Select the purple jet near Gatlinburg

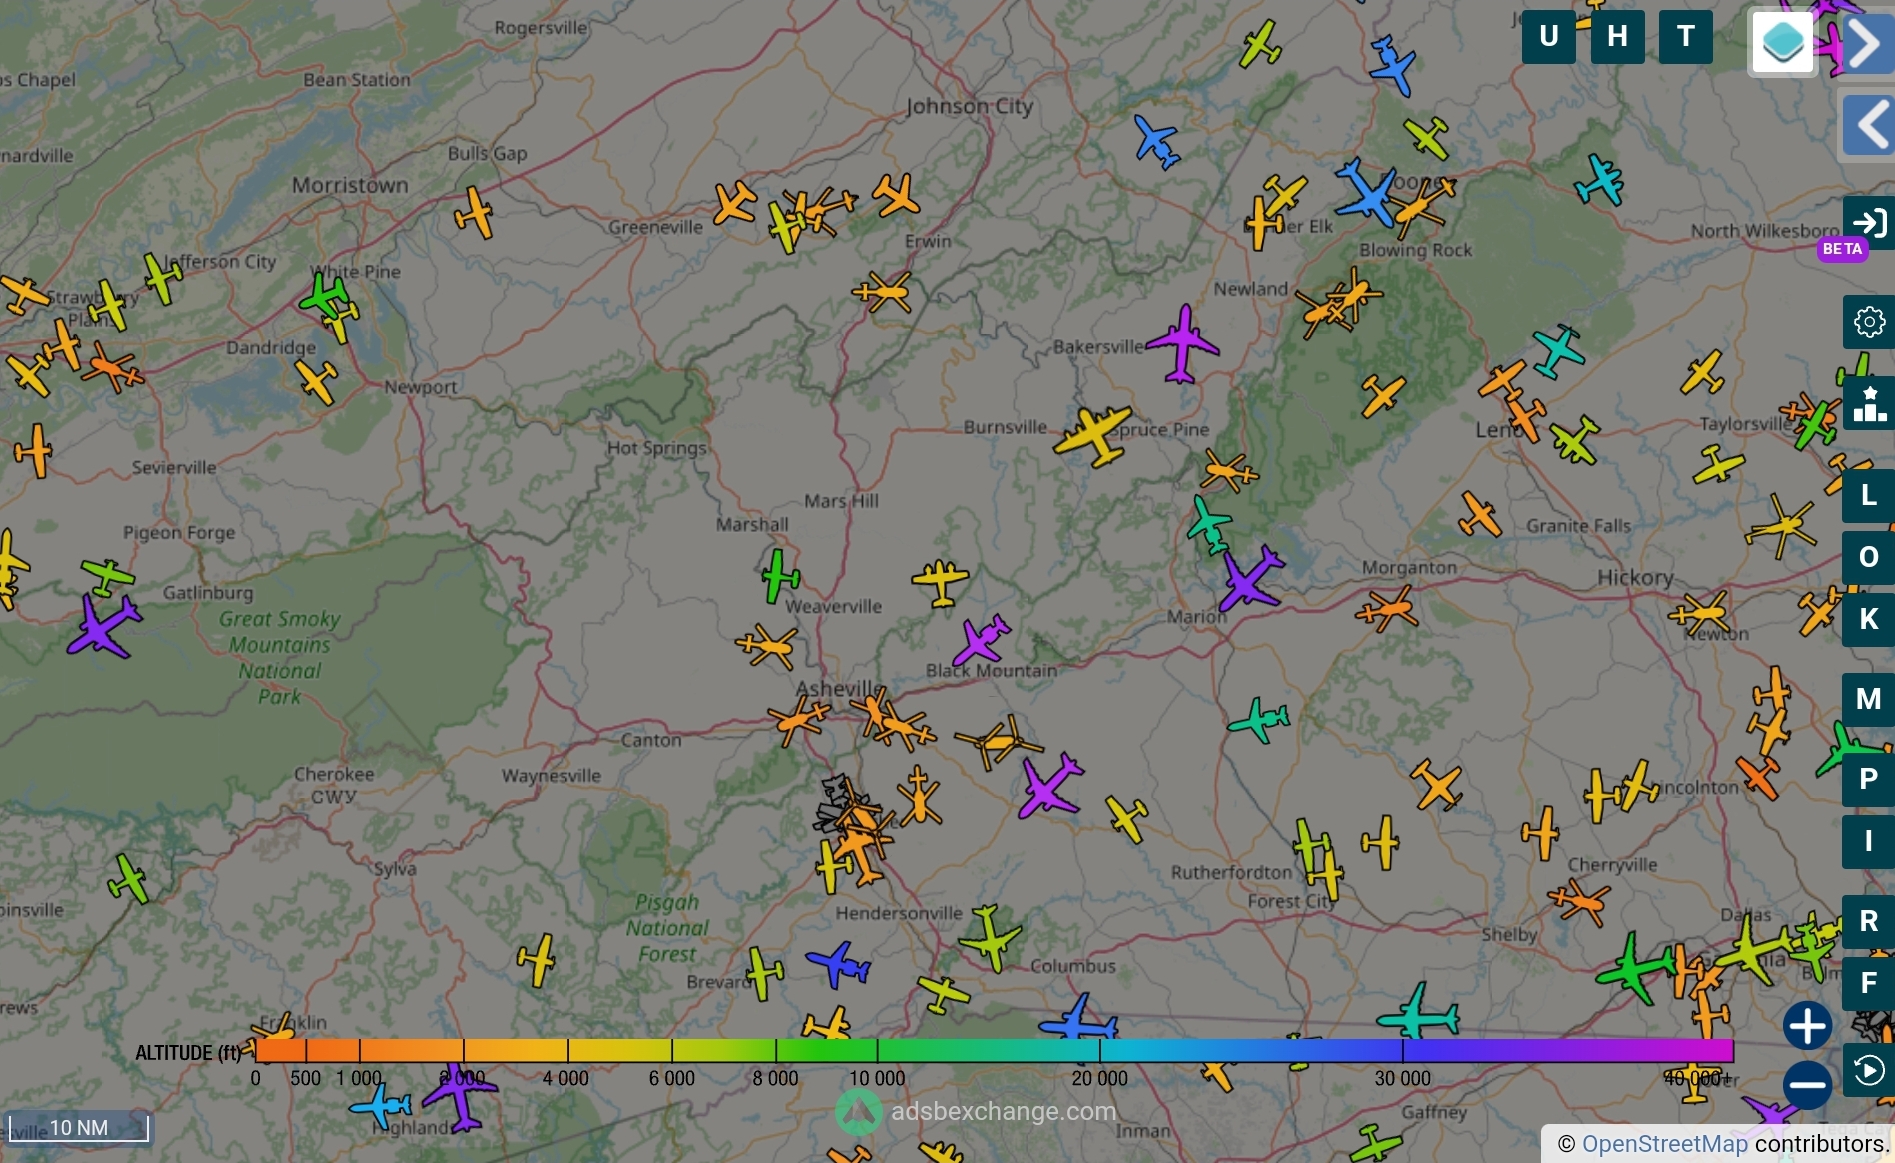point(104,627)
